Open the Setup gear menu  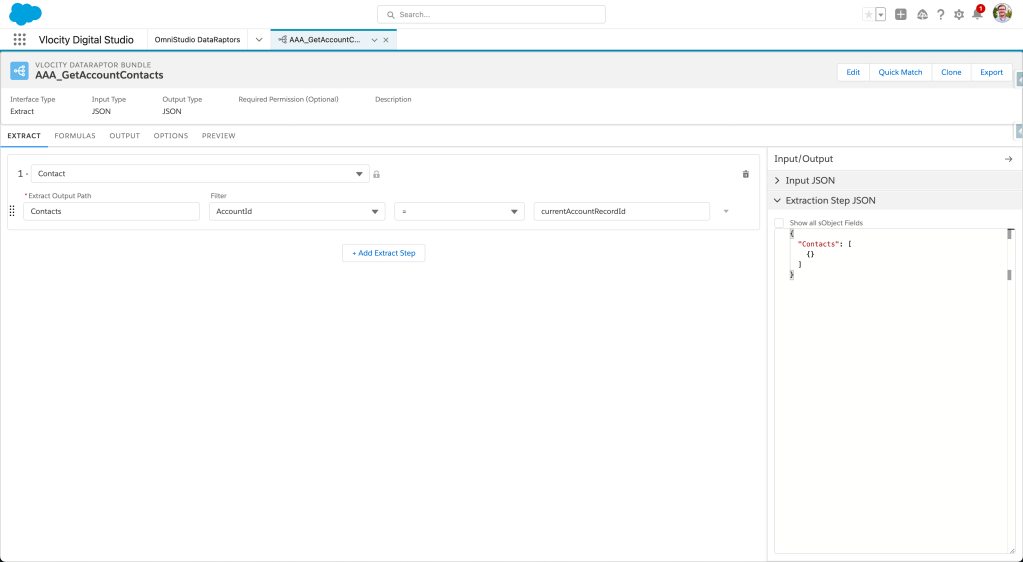coord(959,15)
